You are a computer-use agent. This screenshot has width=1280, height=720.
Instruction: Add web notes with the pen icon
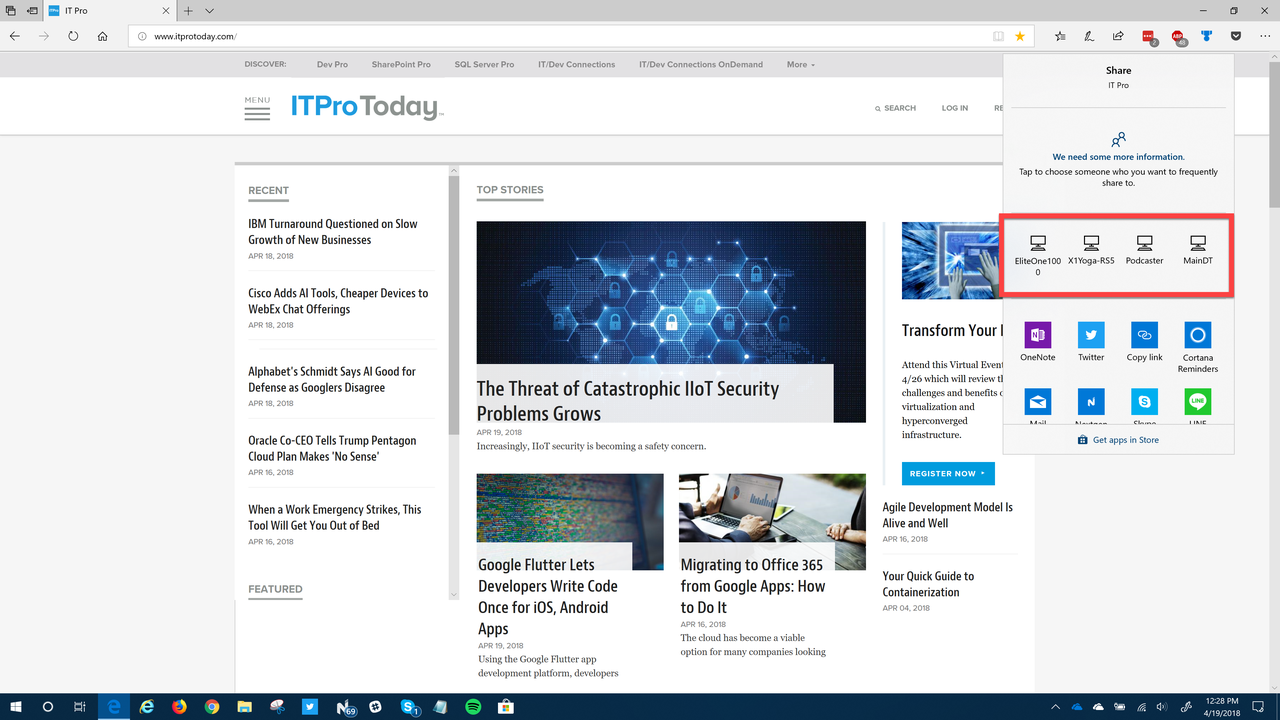point(1089,36)
